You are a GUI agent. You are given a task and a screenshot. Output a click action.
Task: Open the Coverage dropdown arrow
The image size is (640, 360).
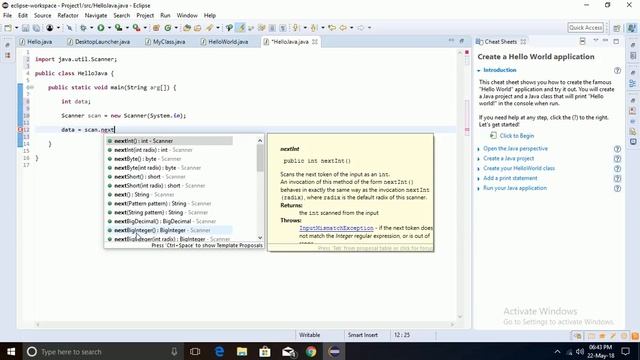(x=127, y=28)
